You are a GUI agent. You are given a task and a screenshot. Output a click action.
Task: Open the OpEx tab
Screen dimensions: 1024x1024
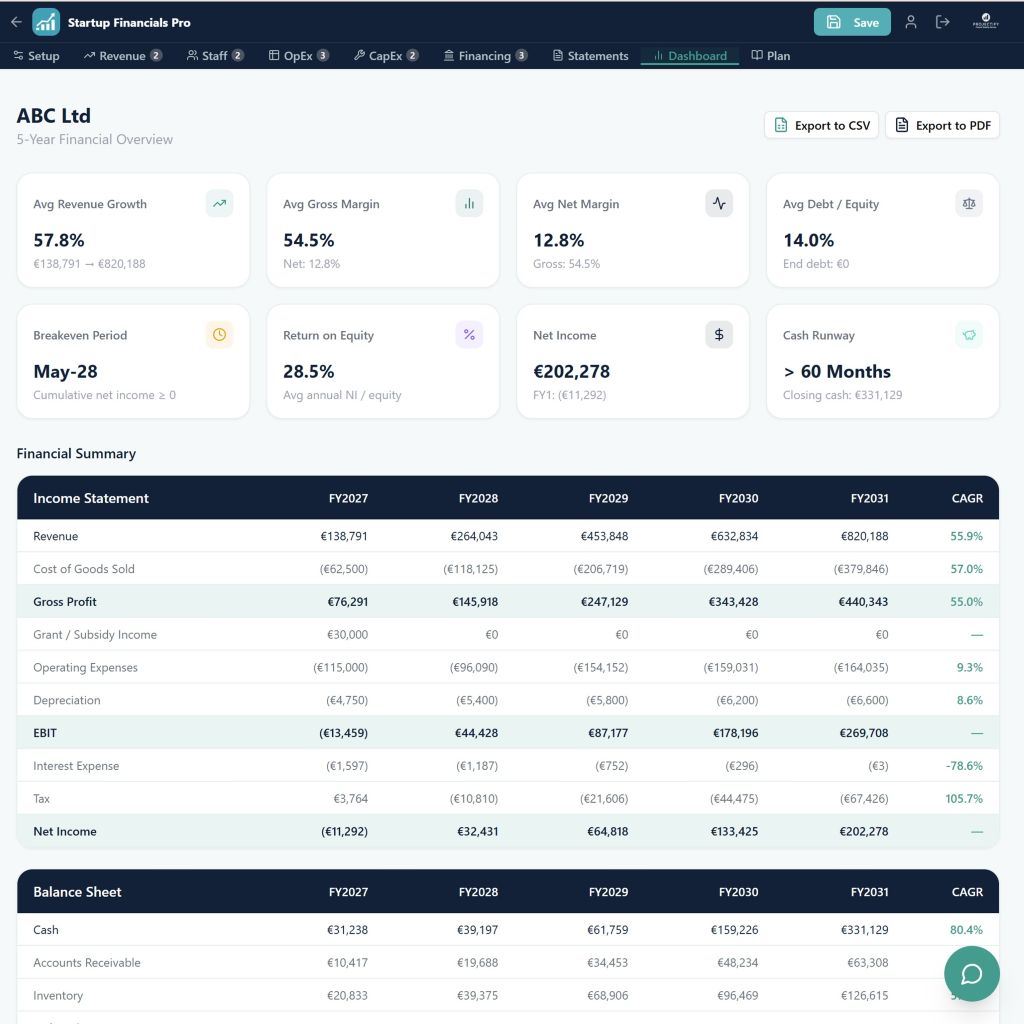(298, 56)
